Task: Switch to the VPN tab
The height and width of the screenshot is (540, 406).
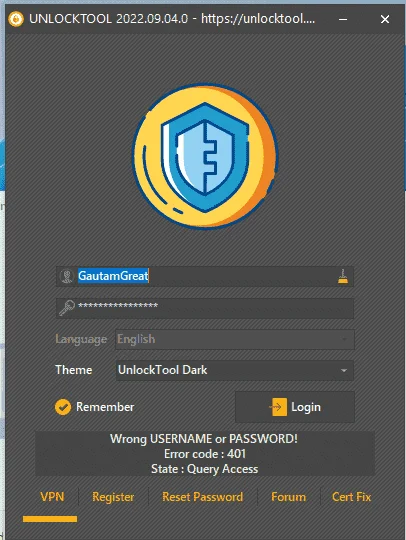Action: coord(52,497)
